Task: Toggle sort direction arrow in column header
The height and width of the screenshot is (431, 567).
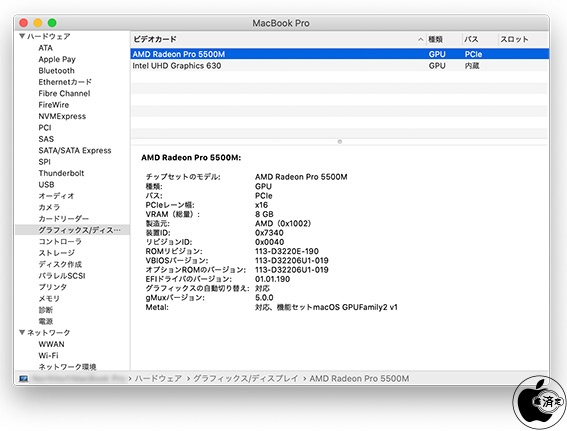Action: [421, 39]
